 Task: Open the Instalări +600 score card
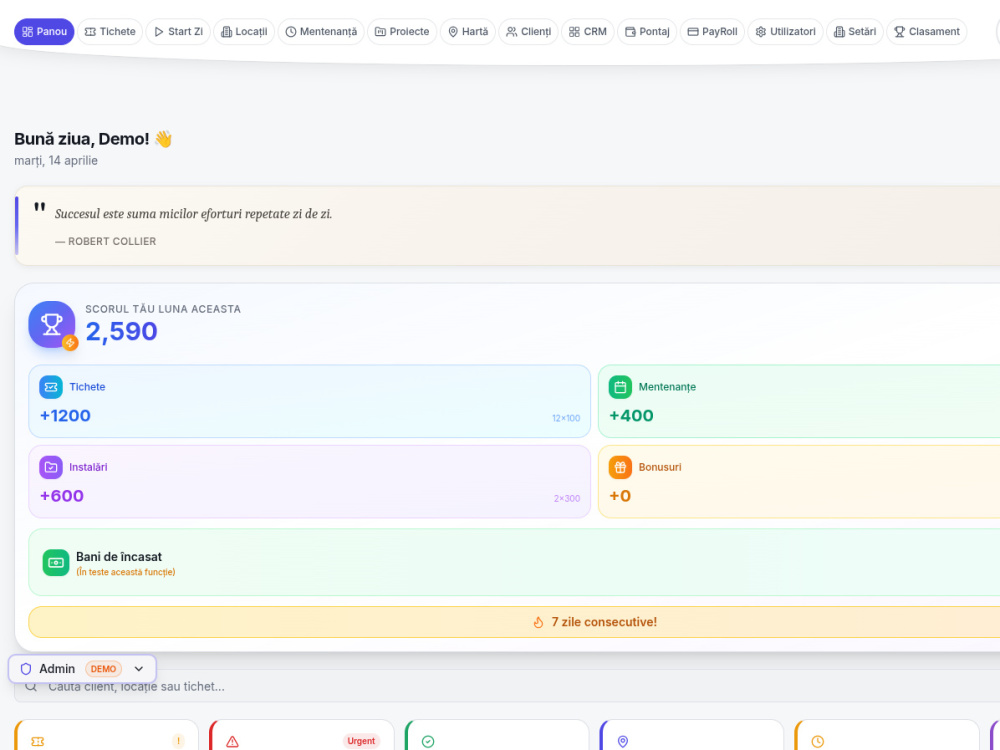click(309, 482)
